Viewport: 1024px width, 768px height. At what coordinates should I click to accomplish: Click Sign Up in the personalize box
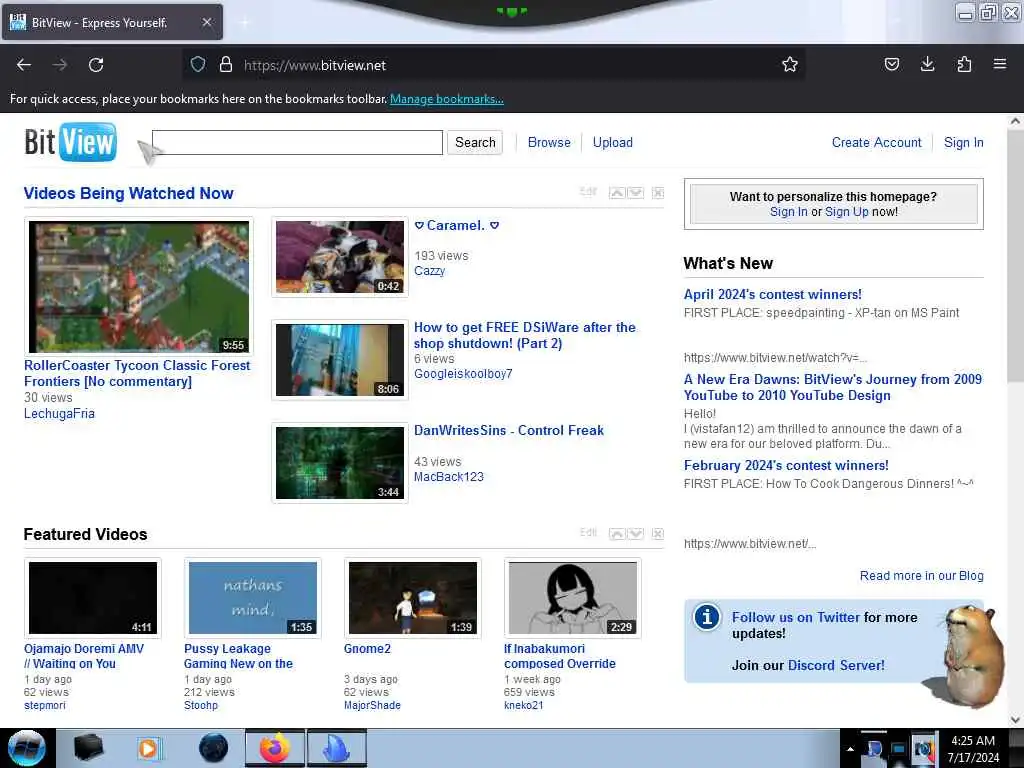tap(846, 212)
